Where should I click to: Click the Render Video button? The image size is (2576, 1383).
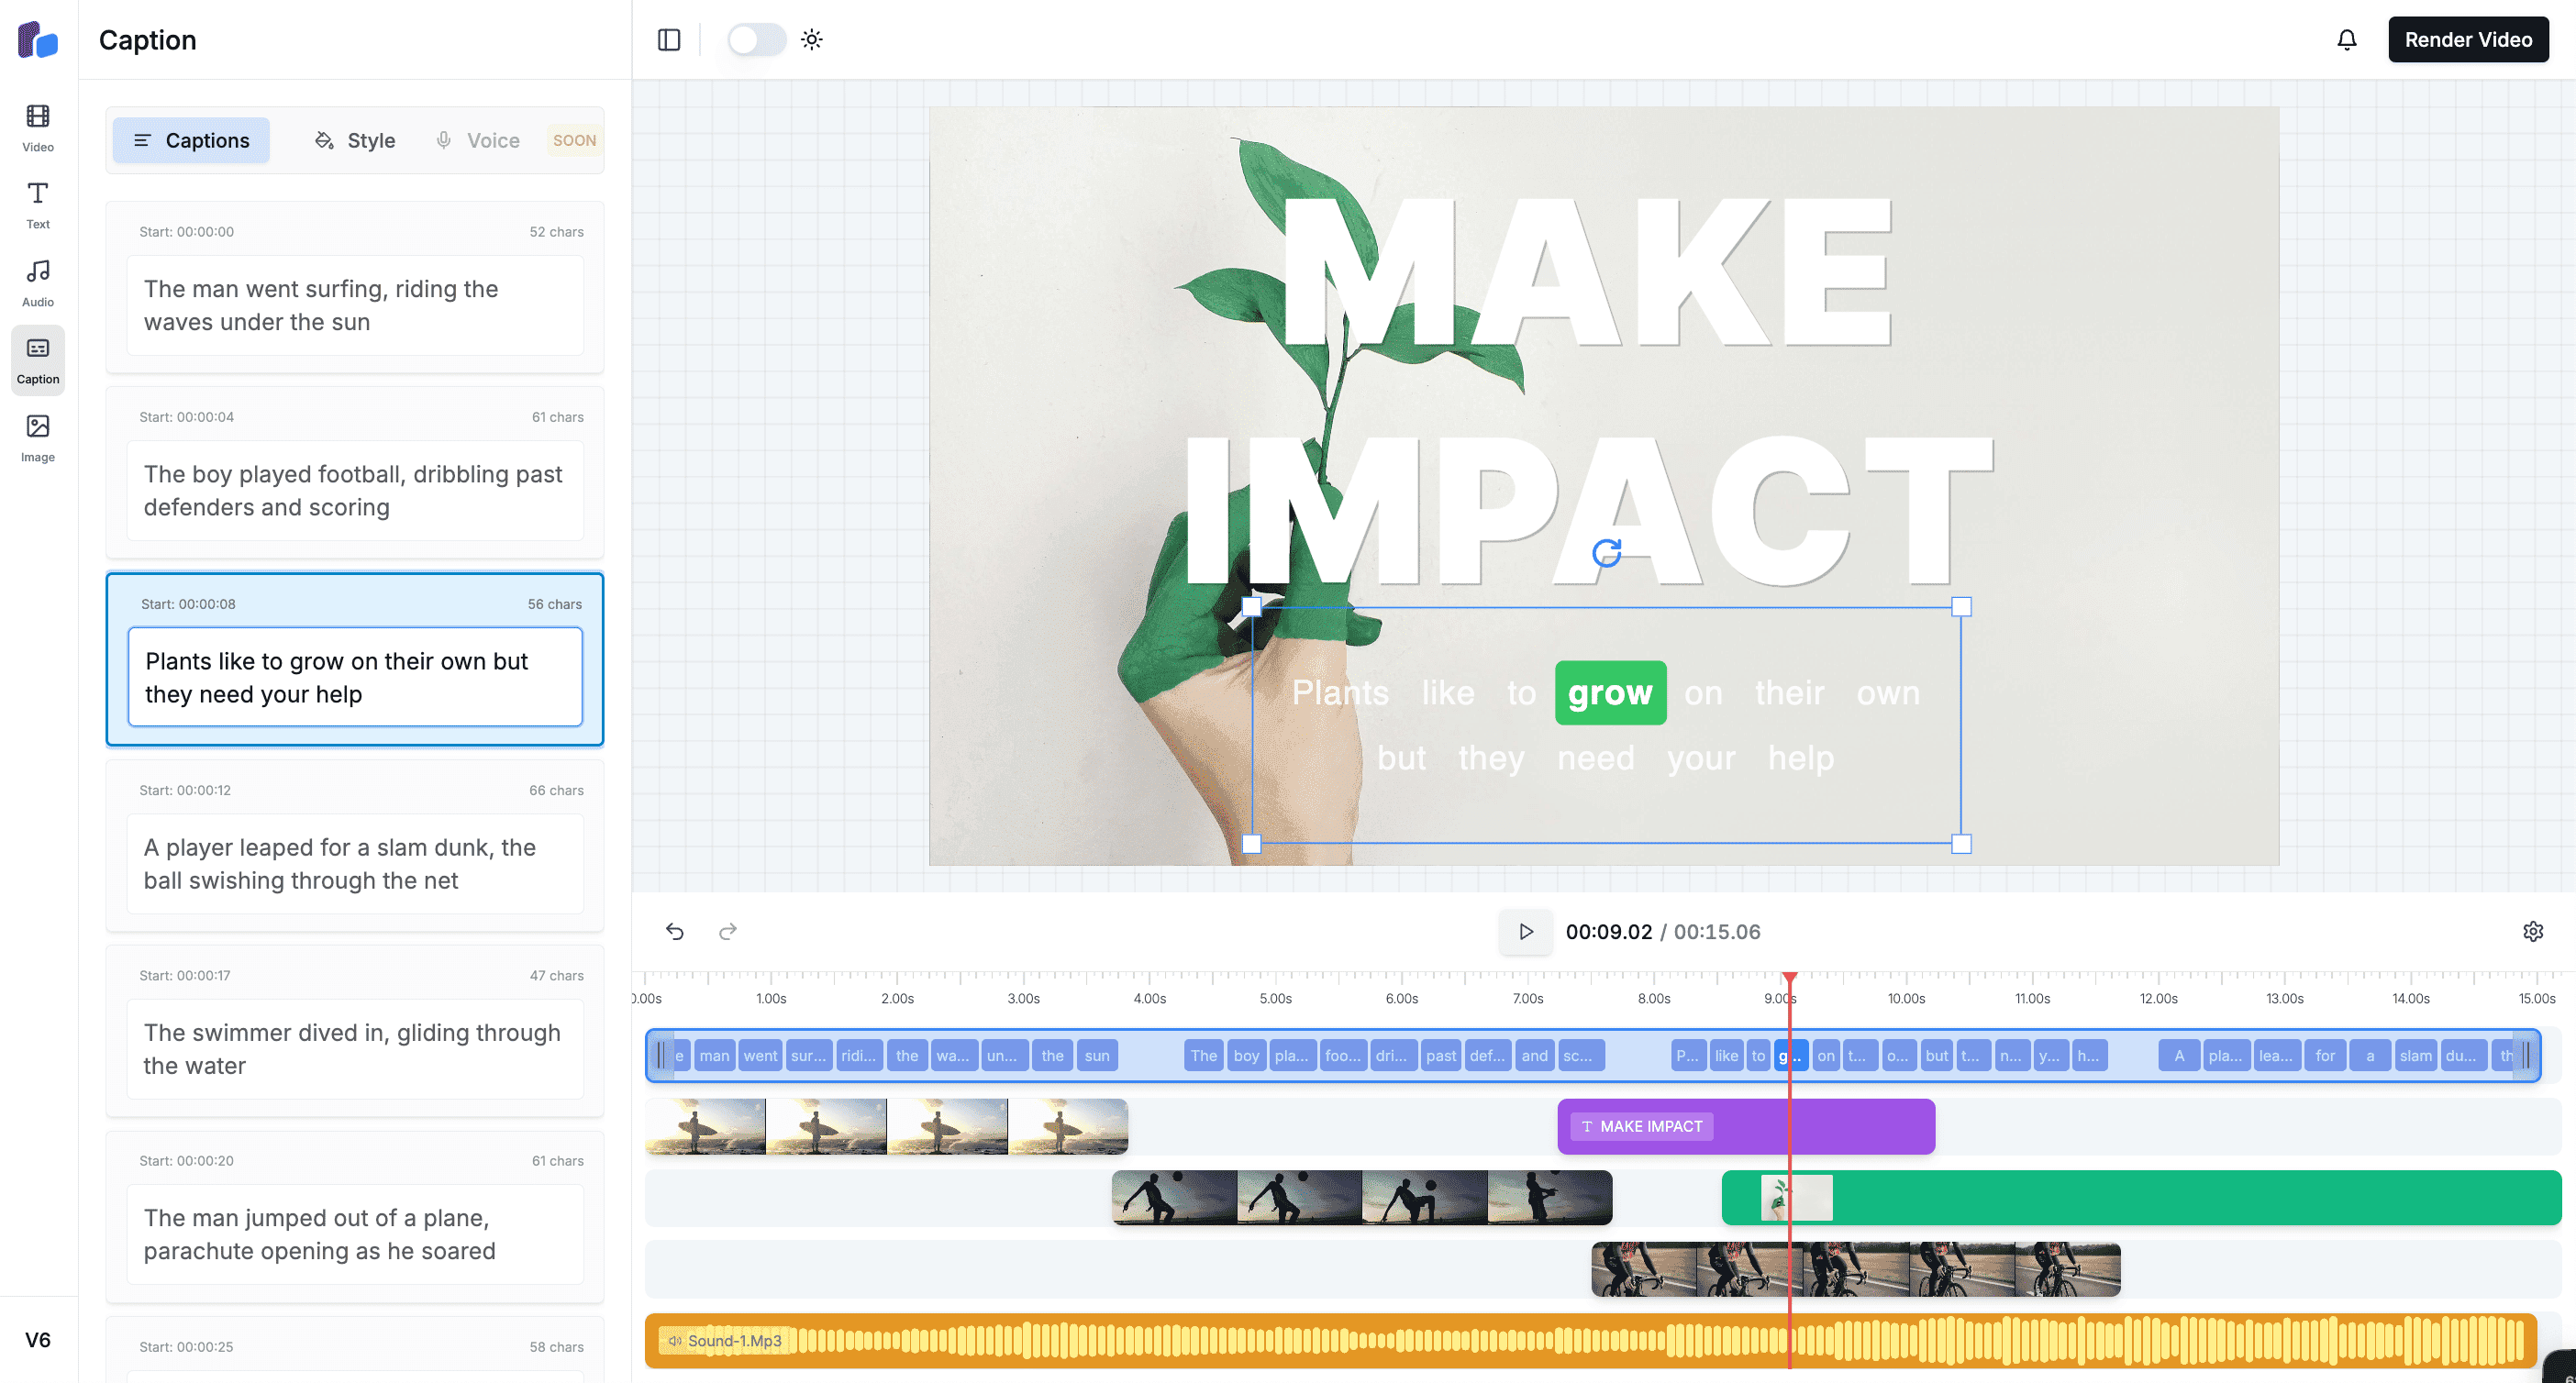click(2467, 40)
